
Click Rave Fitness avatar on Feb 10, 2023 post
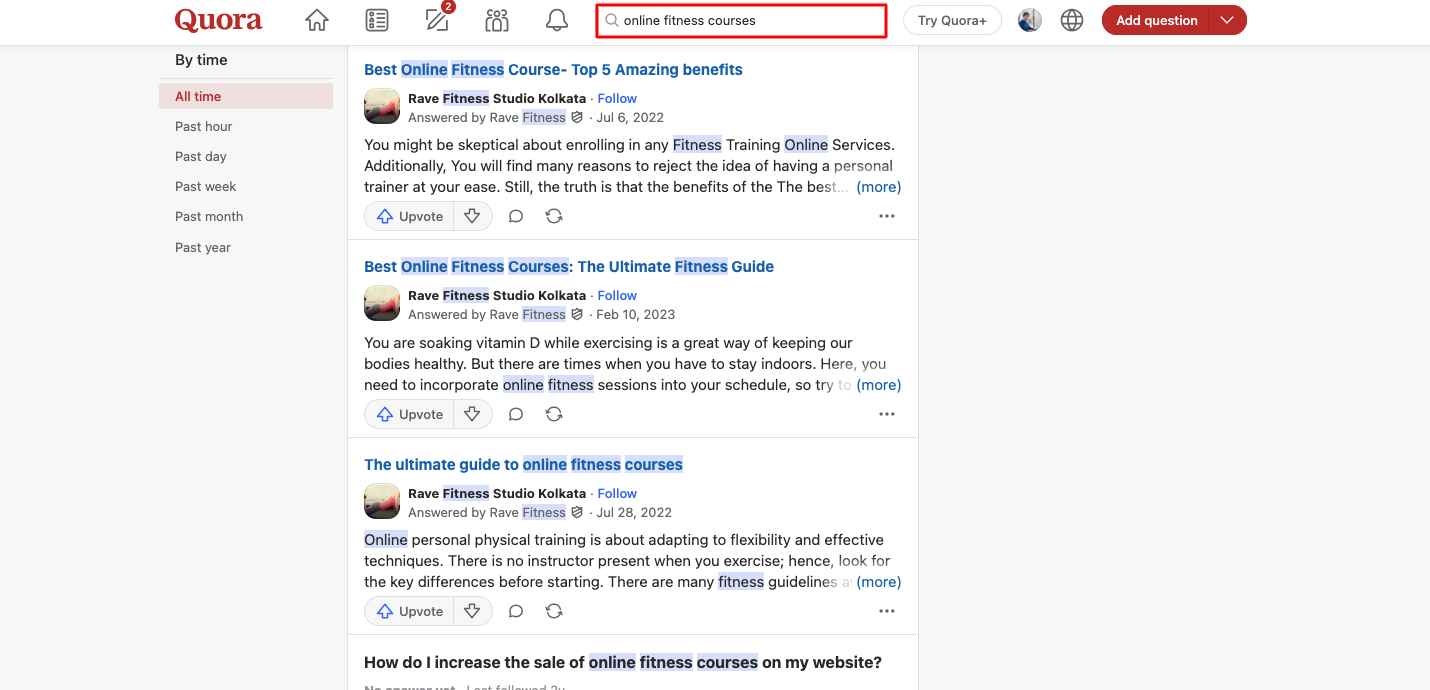pyautogui.click(x=382, y=304)
